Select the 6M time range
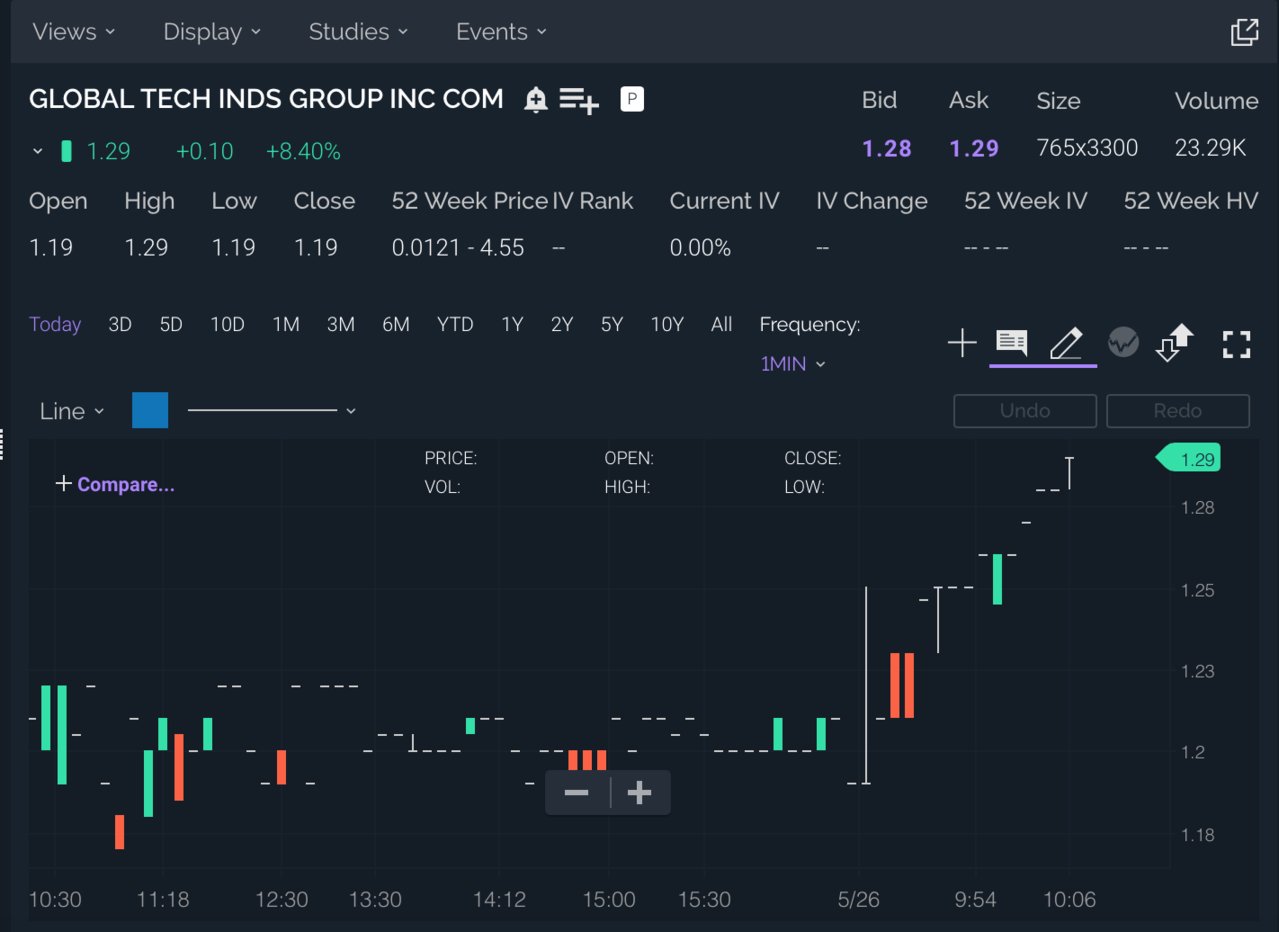The image size is (1279, 932). [396, 324]
